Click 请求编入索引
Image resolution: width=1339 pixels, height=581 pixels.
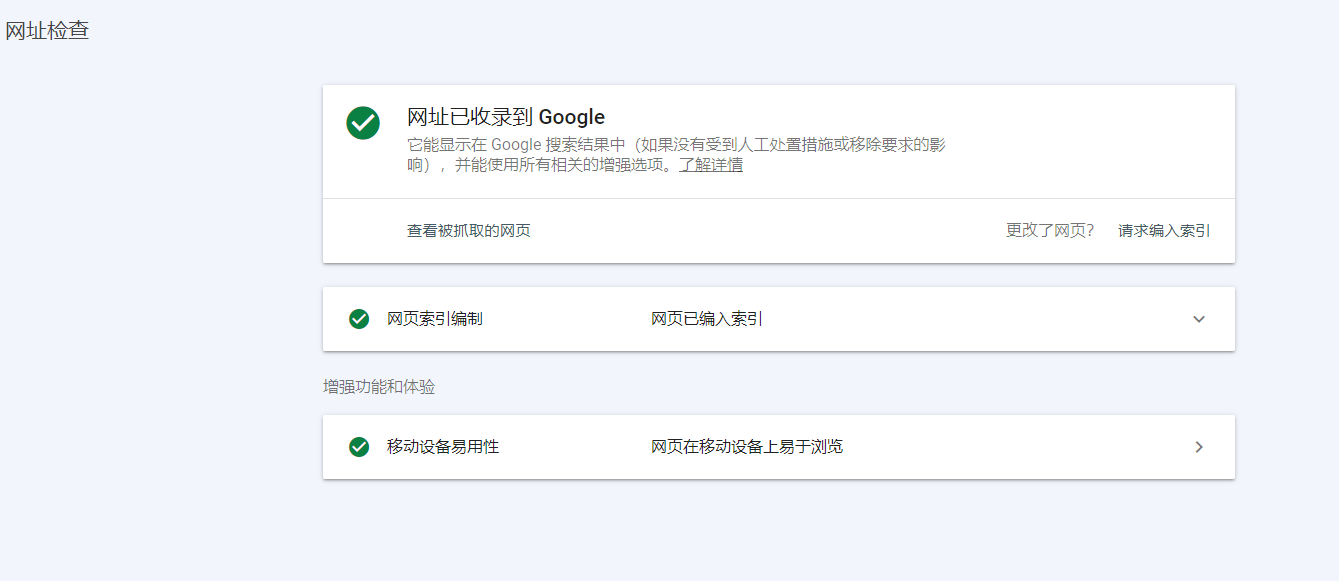pyautogui.click(x=1163, y=230)
